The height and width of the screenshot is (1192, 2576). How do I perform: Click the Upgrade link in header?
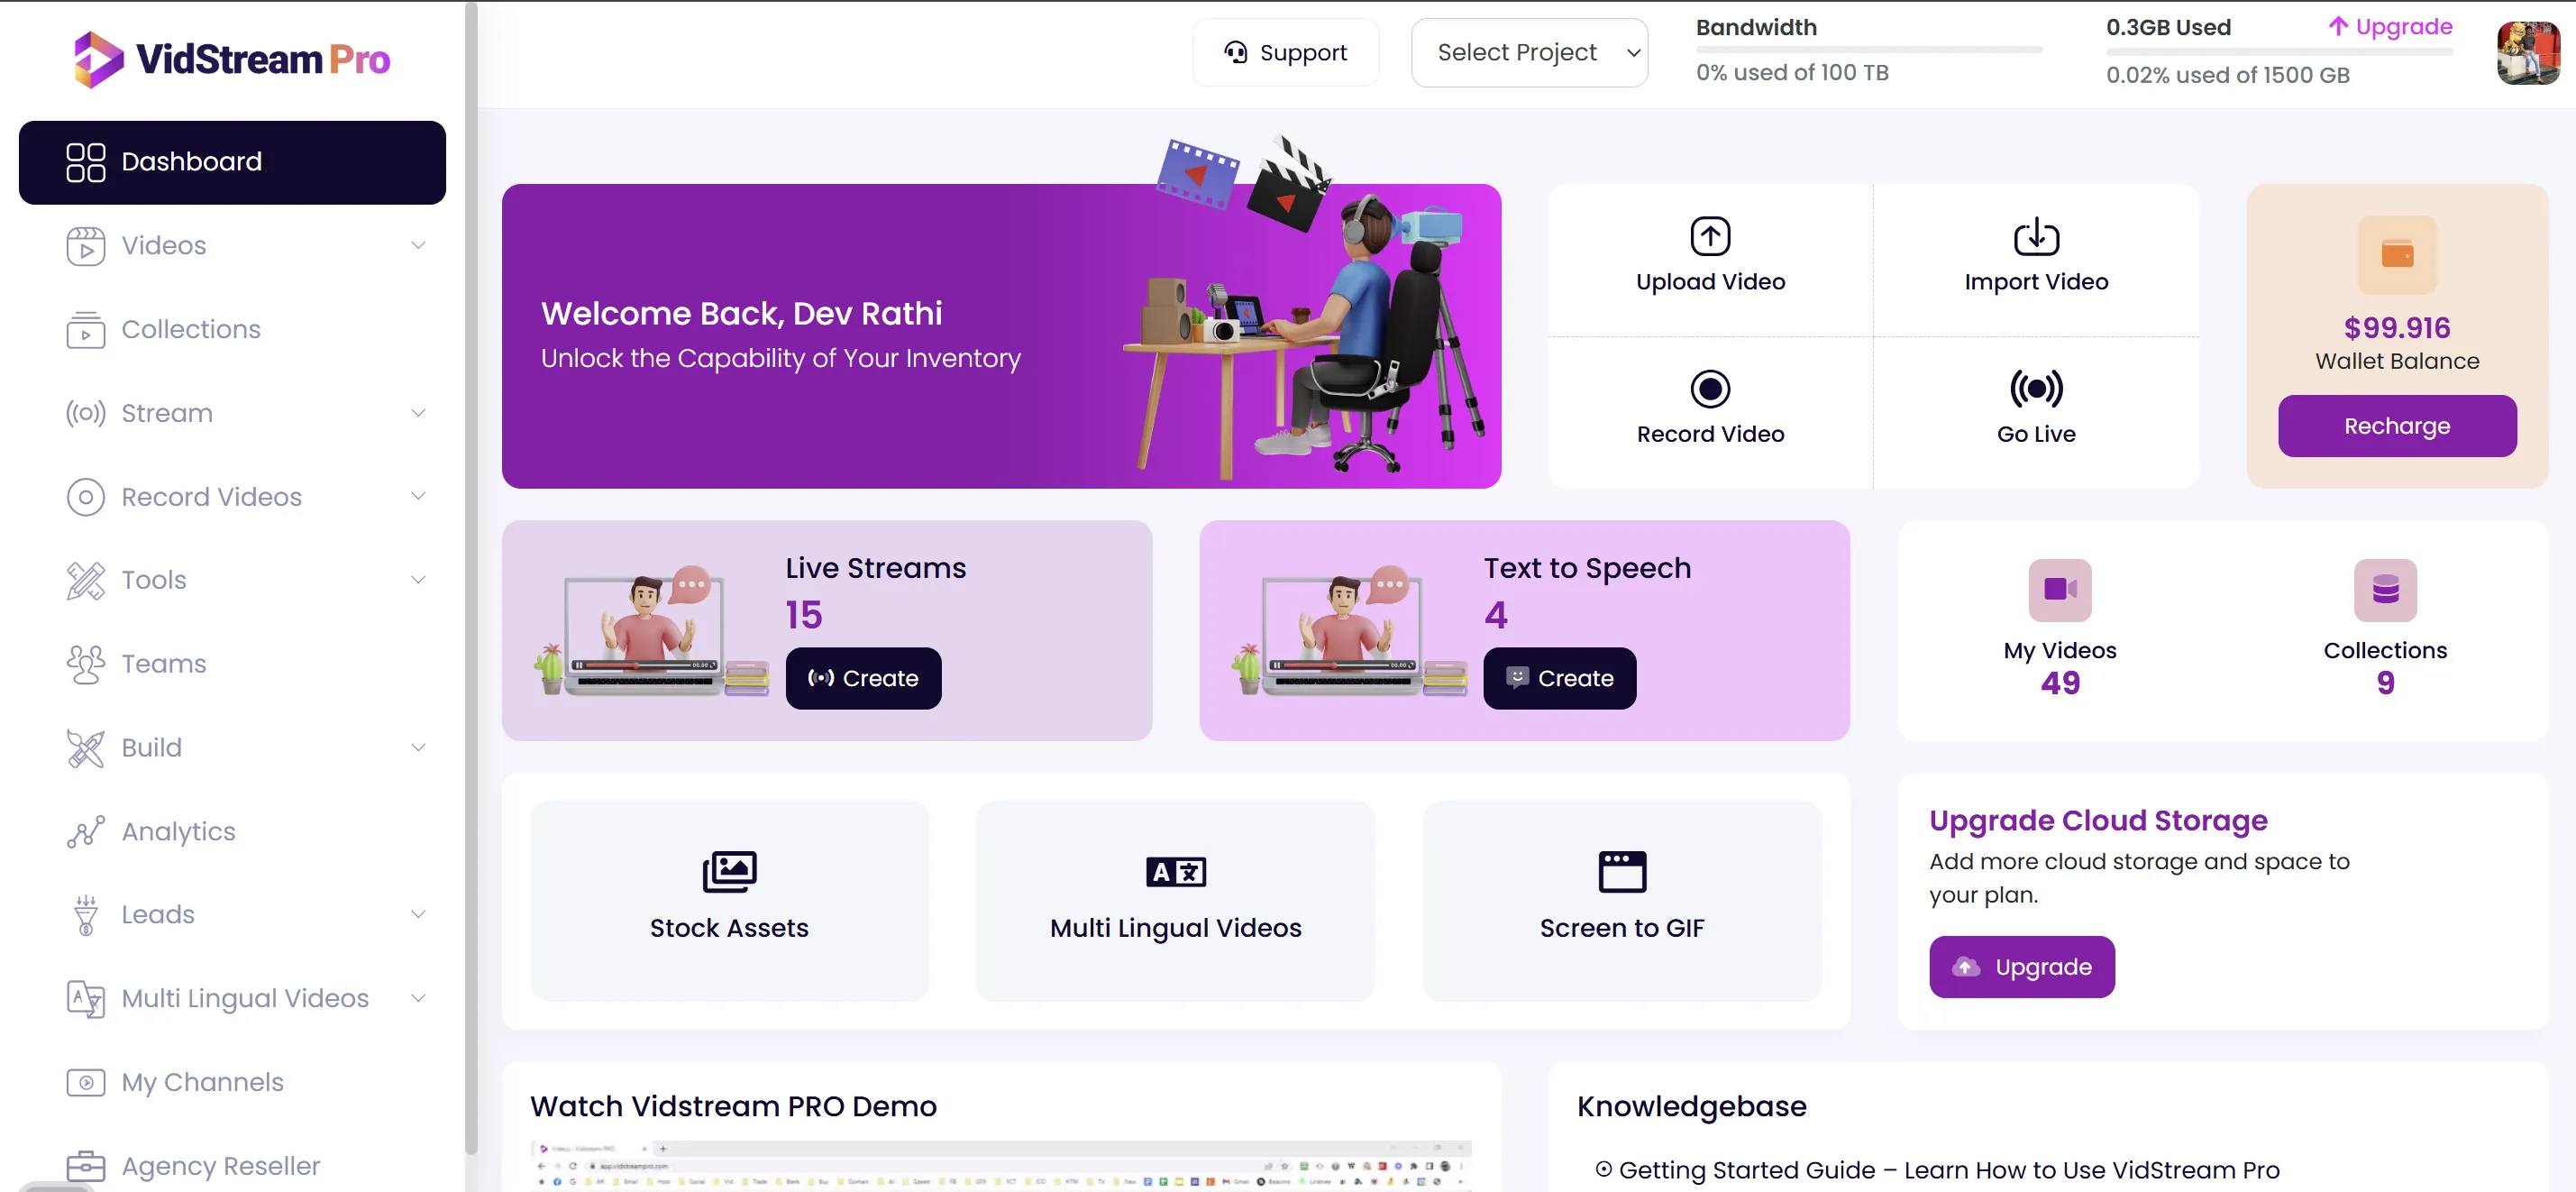2390,27
